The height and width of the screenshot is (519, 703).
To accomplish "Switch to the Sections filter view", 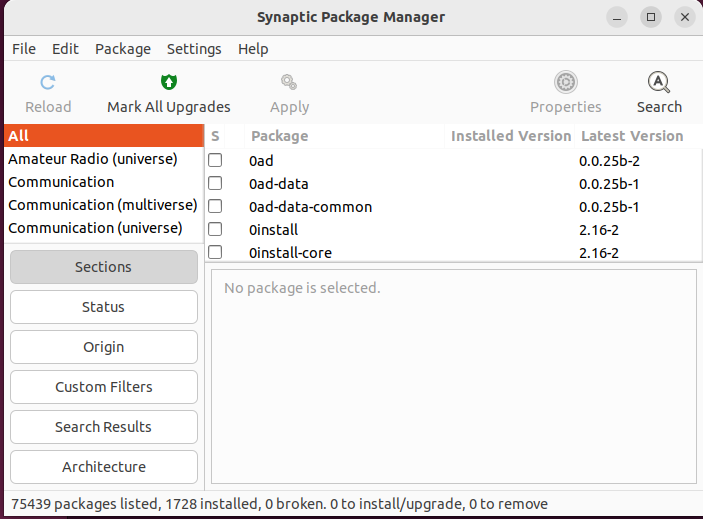I will coord(104,267).
